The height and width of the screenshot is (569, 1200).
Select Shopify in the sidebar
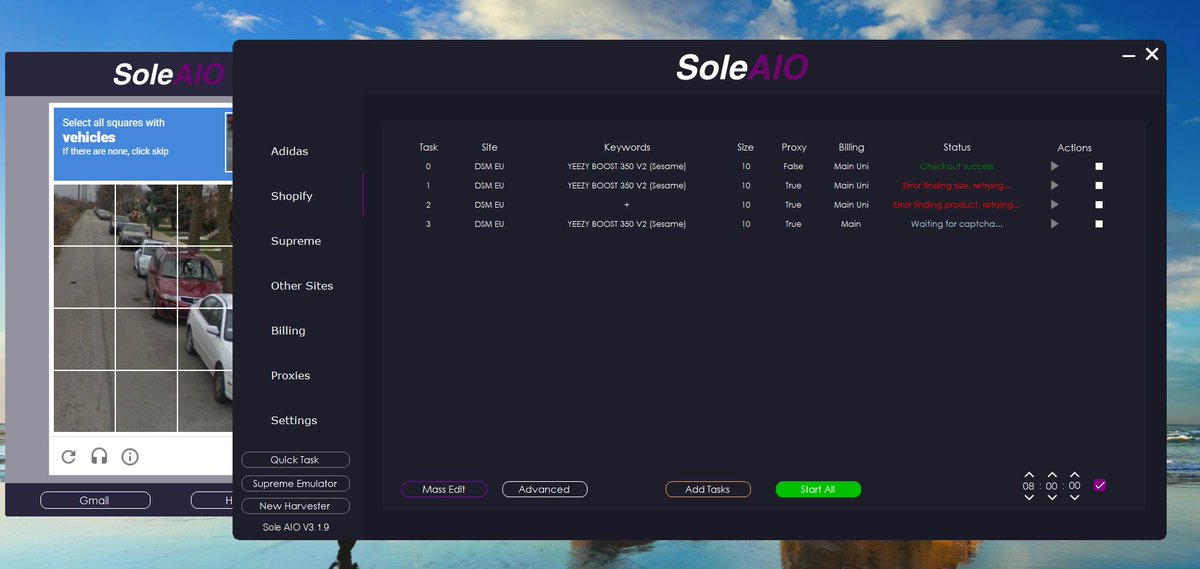coord(291,196)
